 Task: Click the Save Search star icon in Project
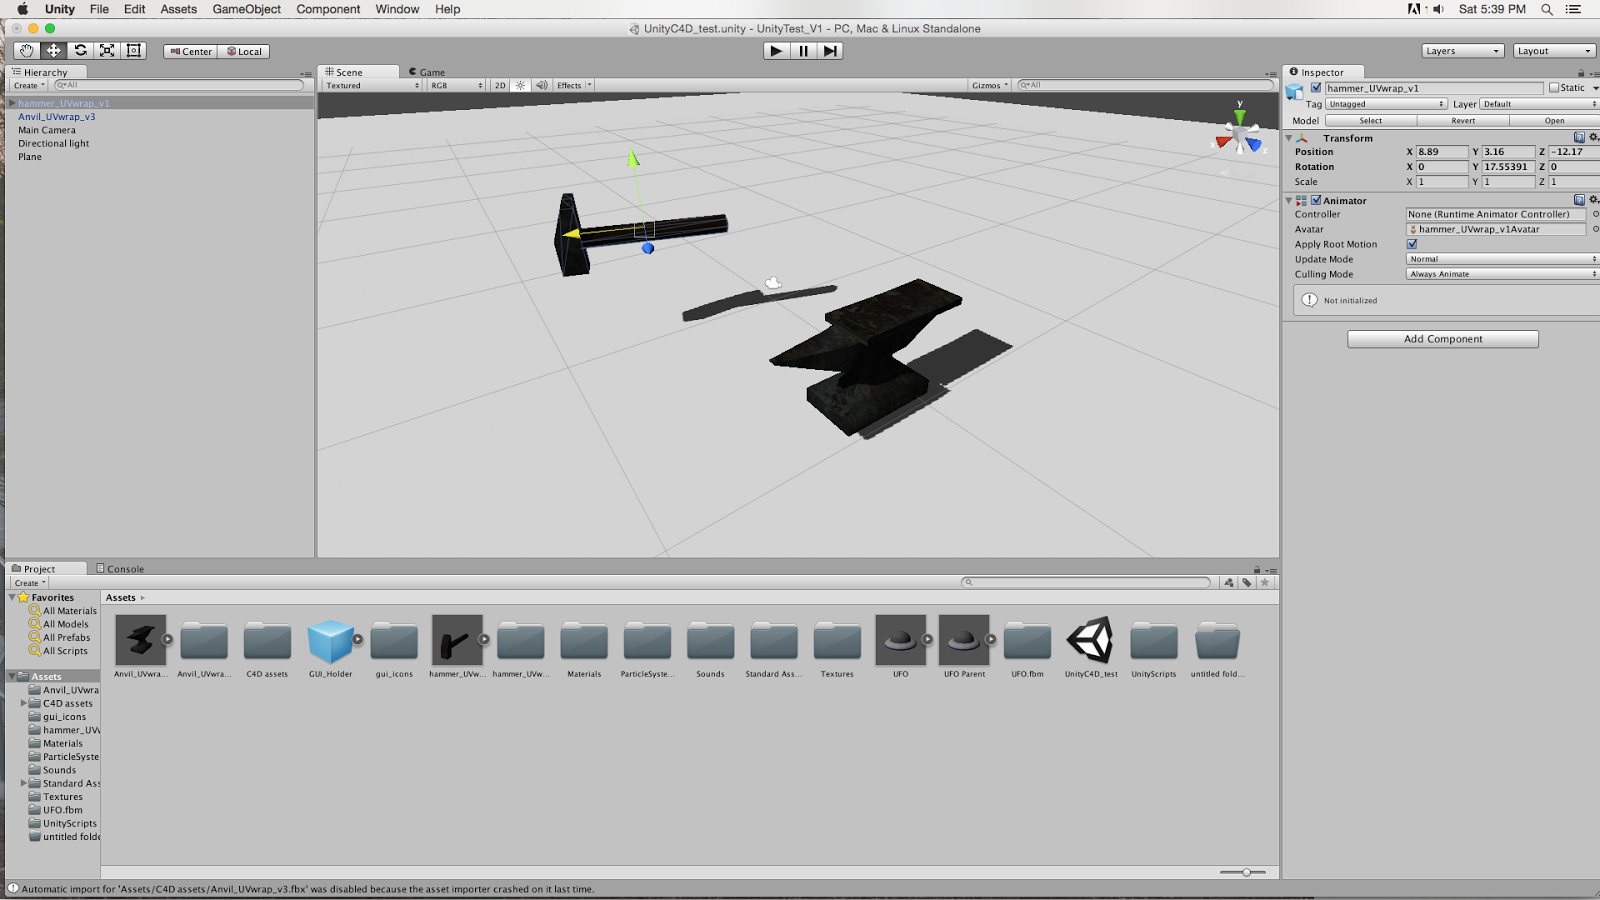pyautogui.click(x=1265, y=583)
